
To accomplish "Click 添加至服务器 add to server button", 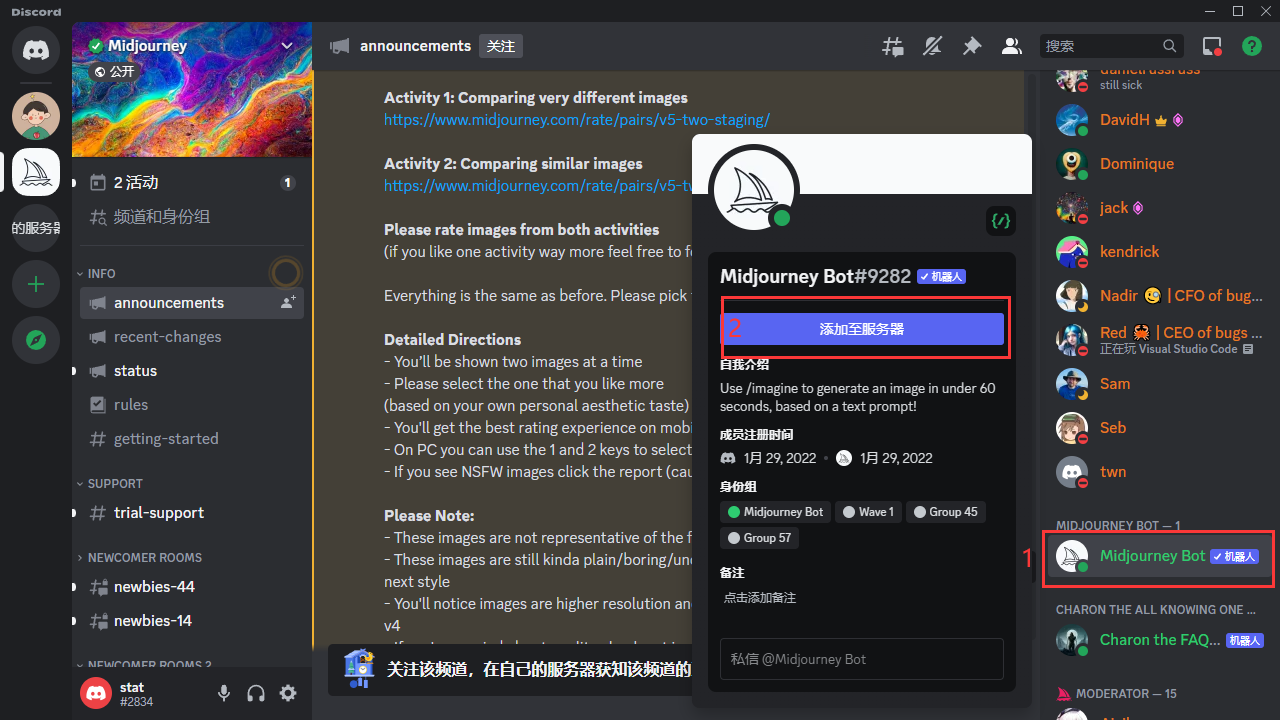I will point(862,328).
